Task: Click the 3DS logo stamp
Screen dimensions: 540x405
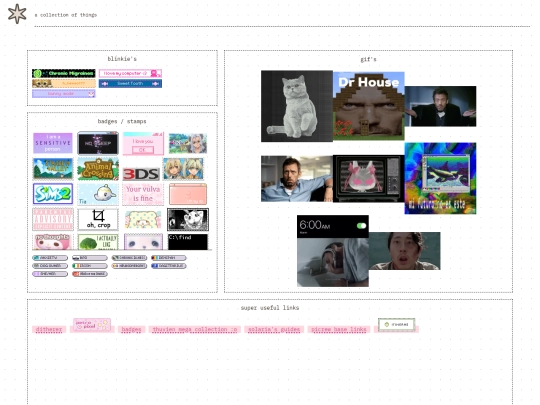Action: (x=141, y=174)
